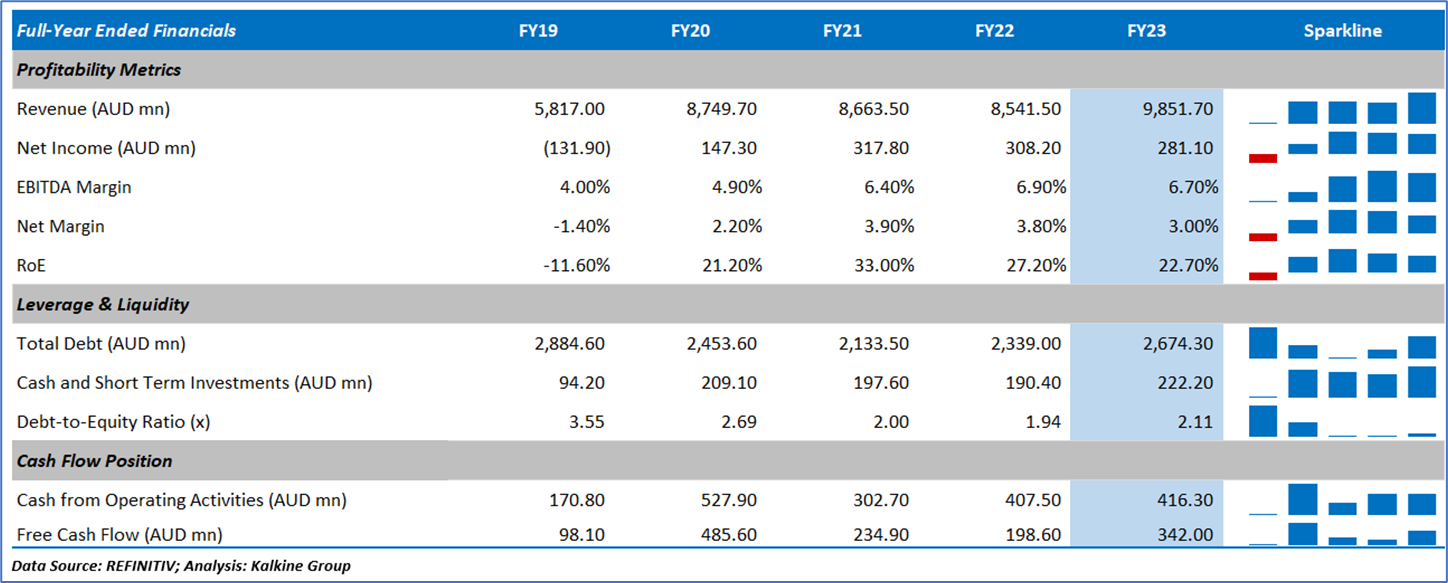Click the Debt-to-Equity Ratio sparkline
The height and width of the screenshot is (583, 1448).
point(1342,421)
